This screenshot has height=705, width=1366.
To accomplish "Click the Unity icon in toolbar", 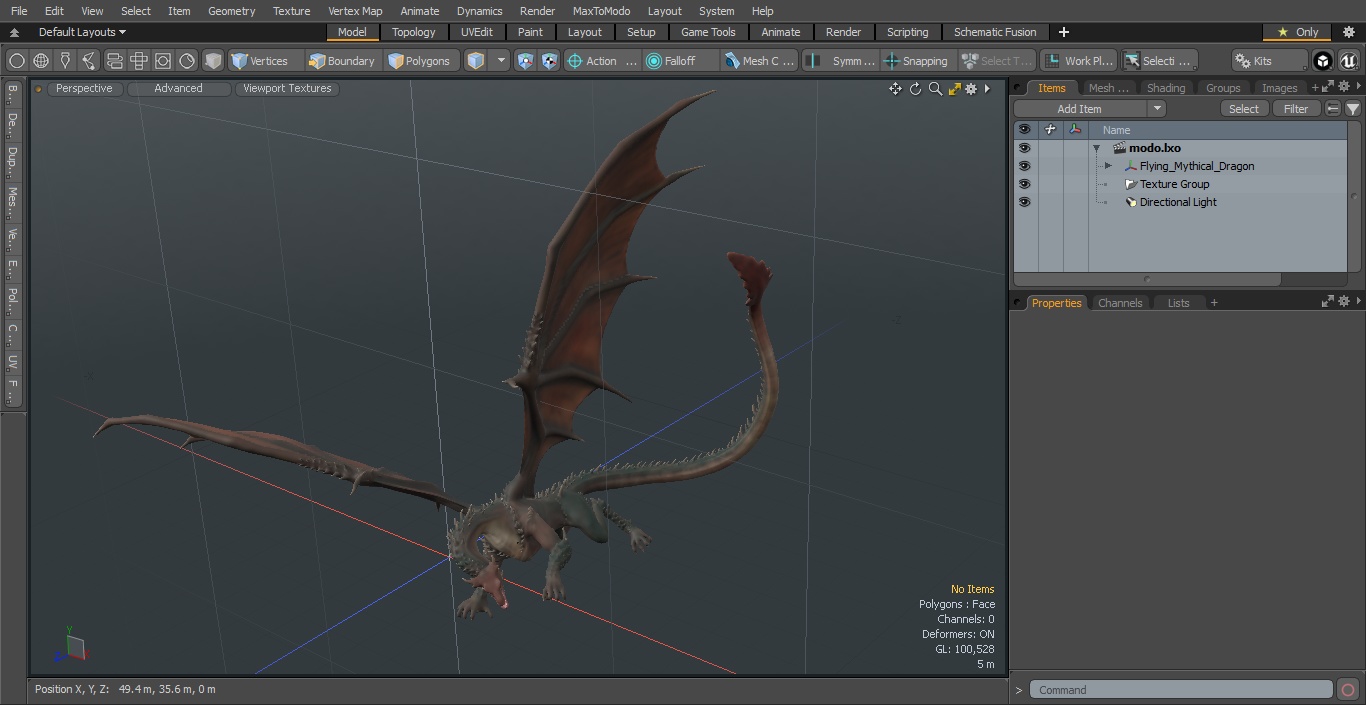I will [1322, 61].
